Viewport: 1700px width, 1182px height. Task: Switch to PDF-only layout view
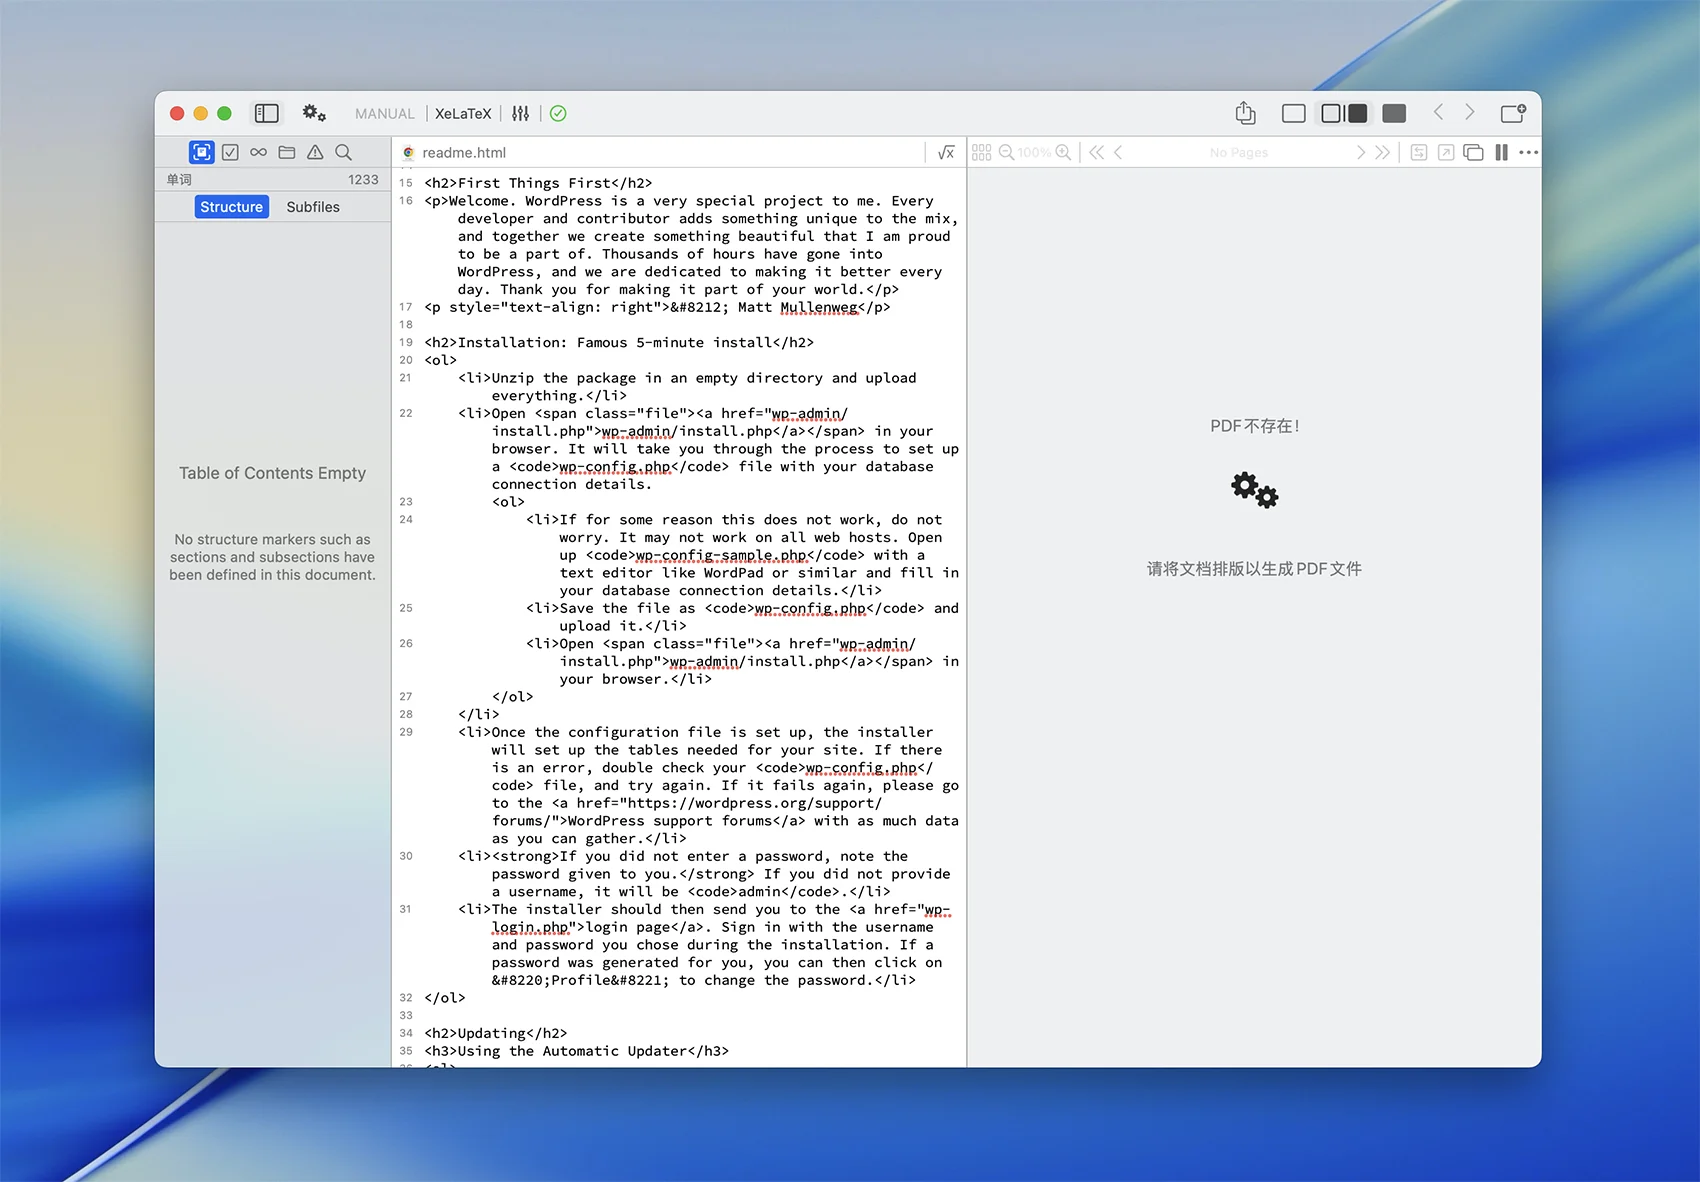pos(1394,114)
